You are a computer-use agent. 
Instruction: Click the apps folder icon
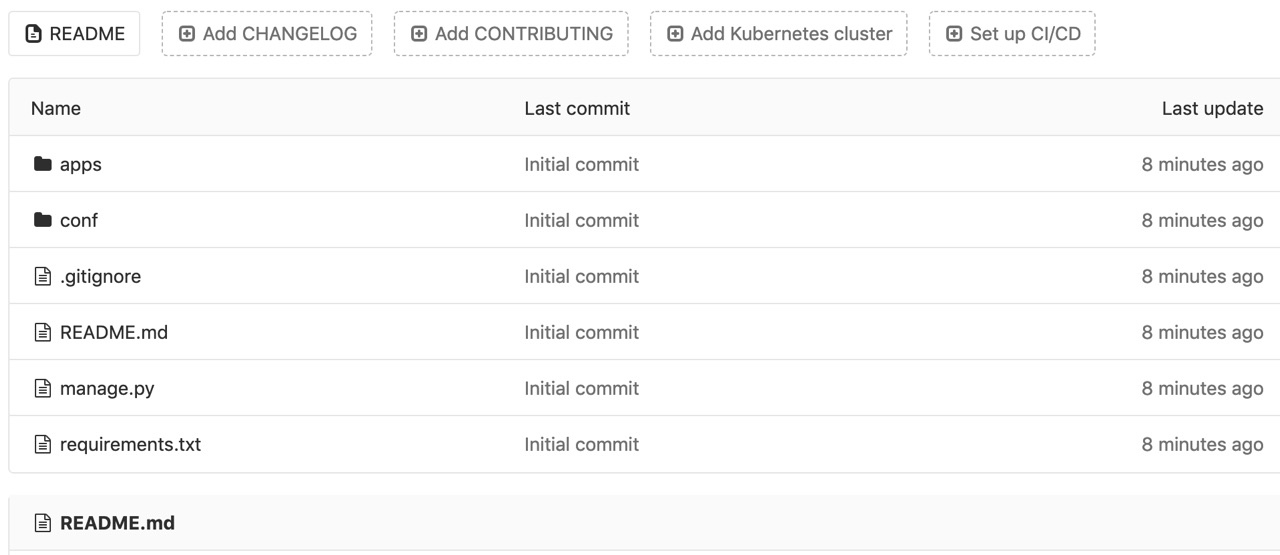[42, 164]
